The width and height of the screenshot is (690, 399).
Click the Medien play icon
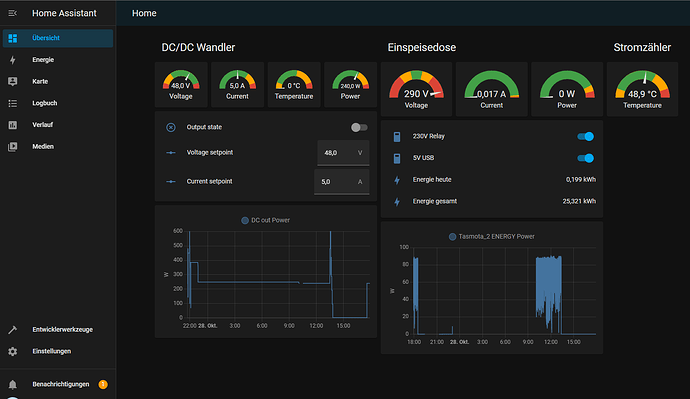(x=13, y=146)
